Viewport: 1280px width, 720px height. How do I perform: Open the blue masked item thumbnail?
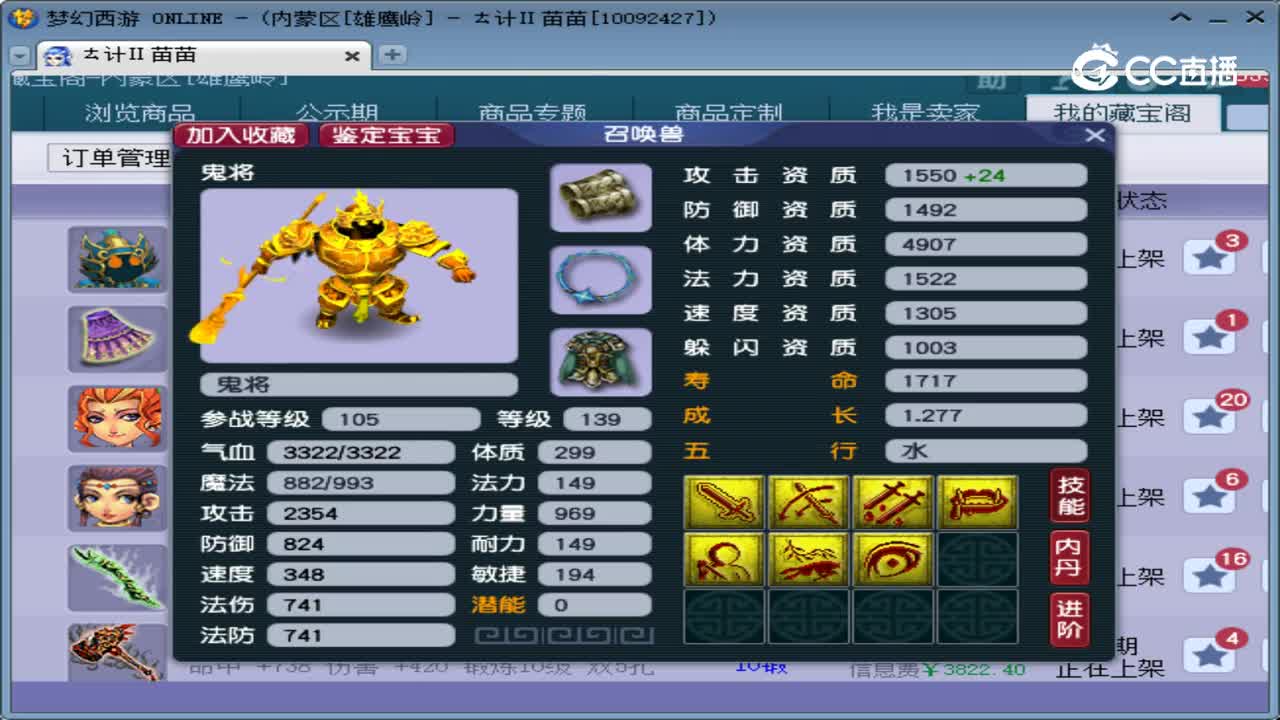tap(118, 259)
